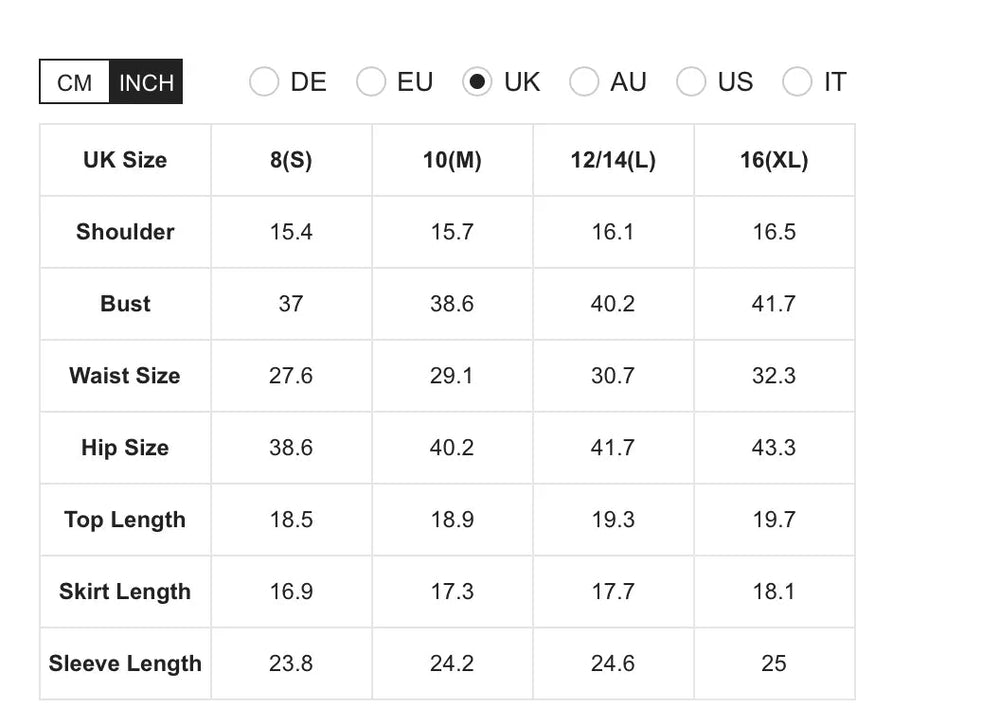The height and width of the screenshot is (725, 1000).
Task: Select the 16(XL) size column header
Action: click(x=774, y=160)
